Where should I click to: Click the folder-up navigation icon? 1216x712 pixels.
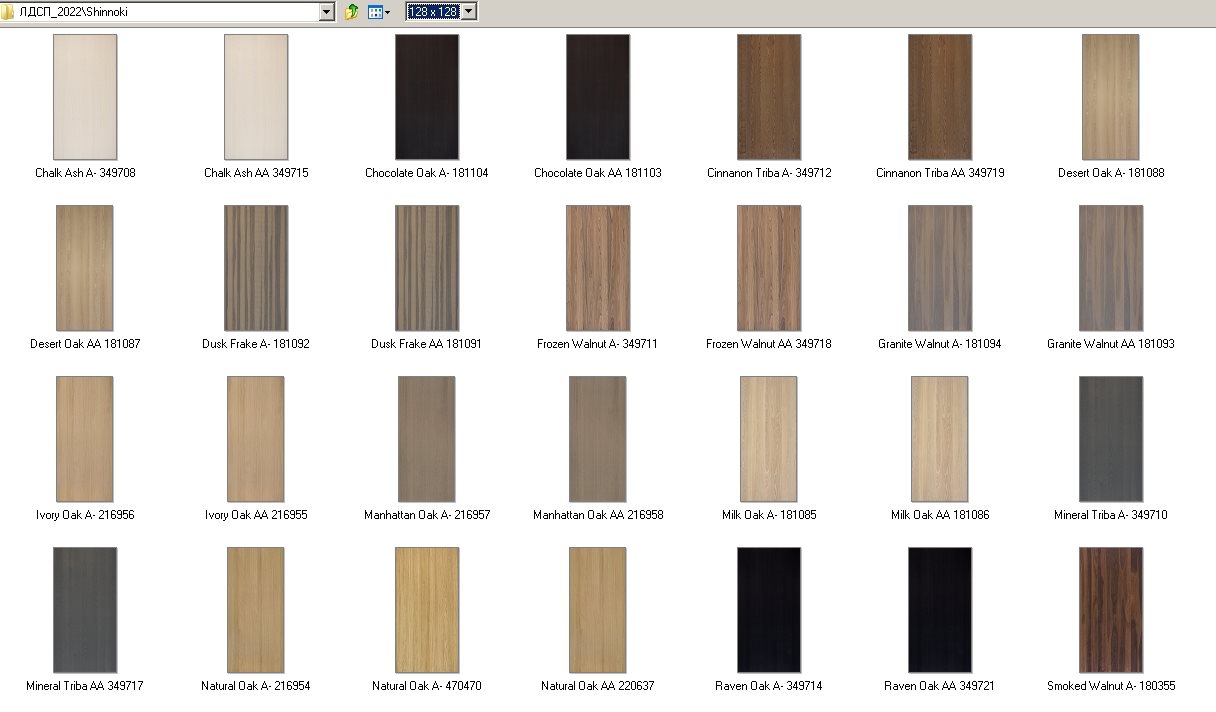point(351,12)
